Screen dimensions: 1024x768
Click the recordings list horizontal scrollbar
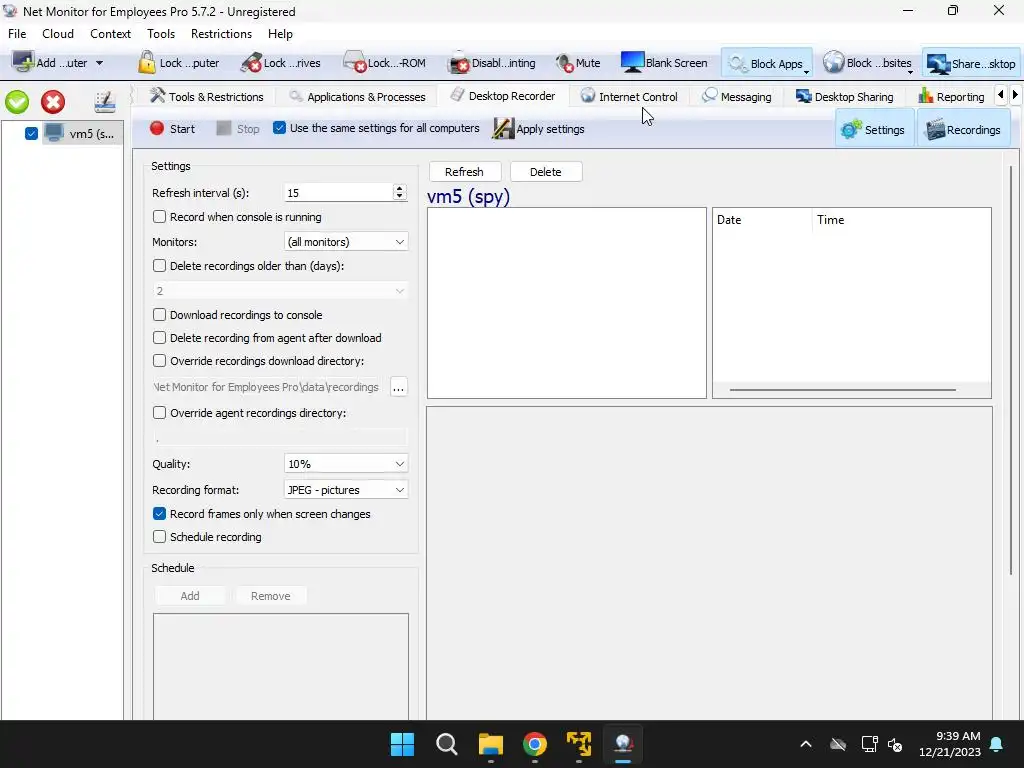click(x=842, y=390)
